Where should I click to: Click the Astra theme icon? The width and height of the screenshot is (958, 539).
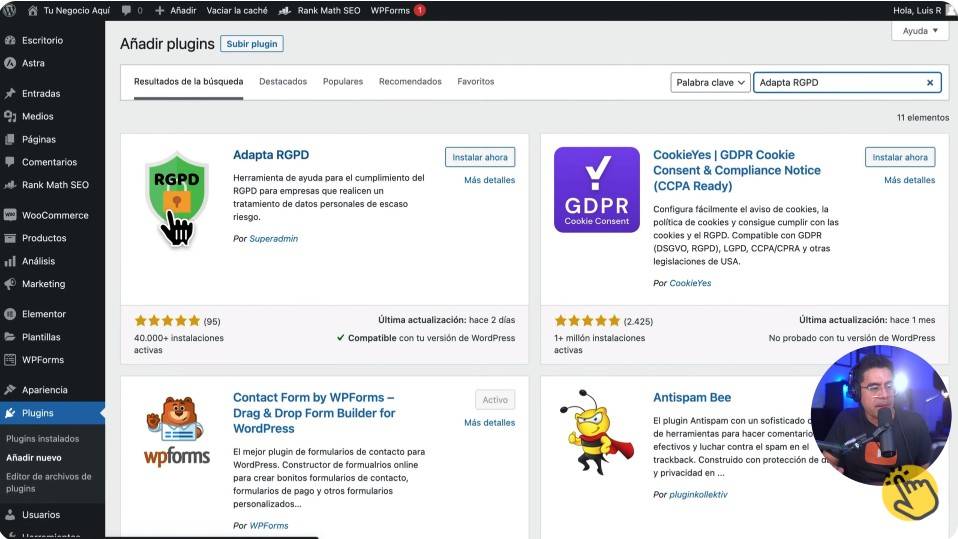tap(10, 63)
